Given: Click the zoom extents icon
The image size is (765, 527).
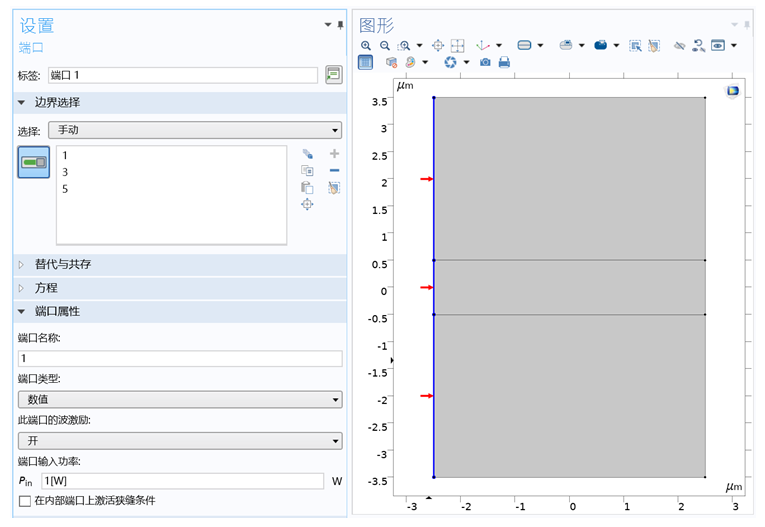Looking at the screenshot, I should 457,46.
